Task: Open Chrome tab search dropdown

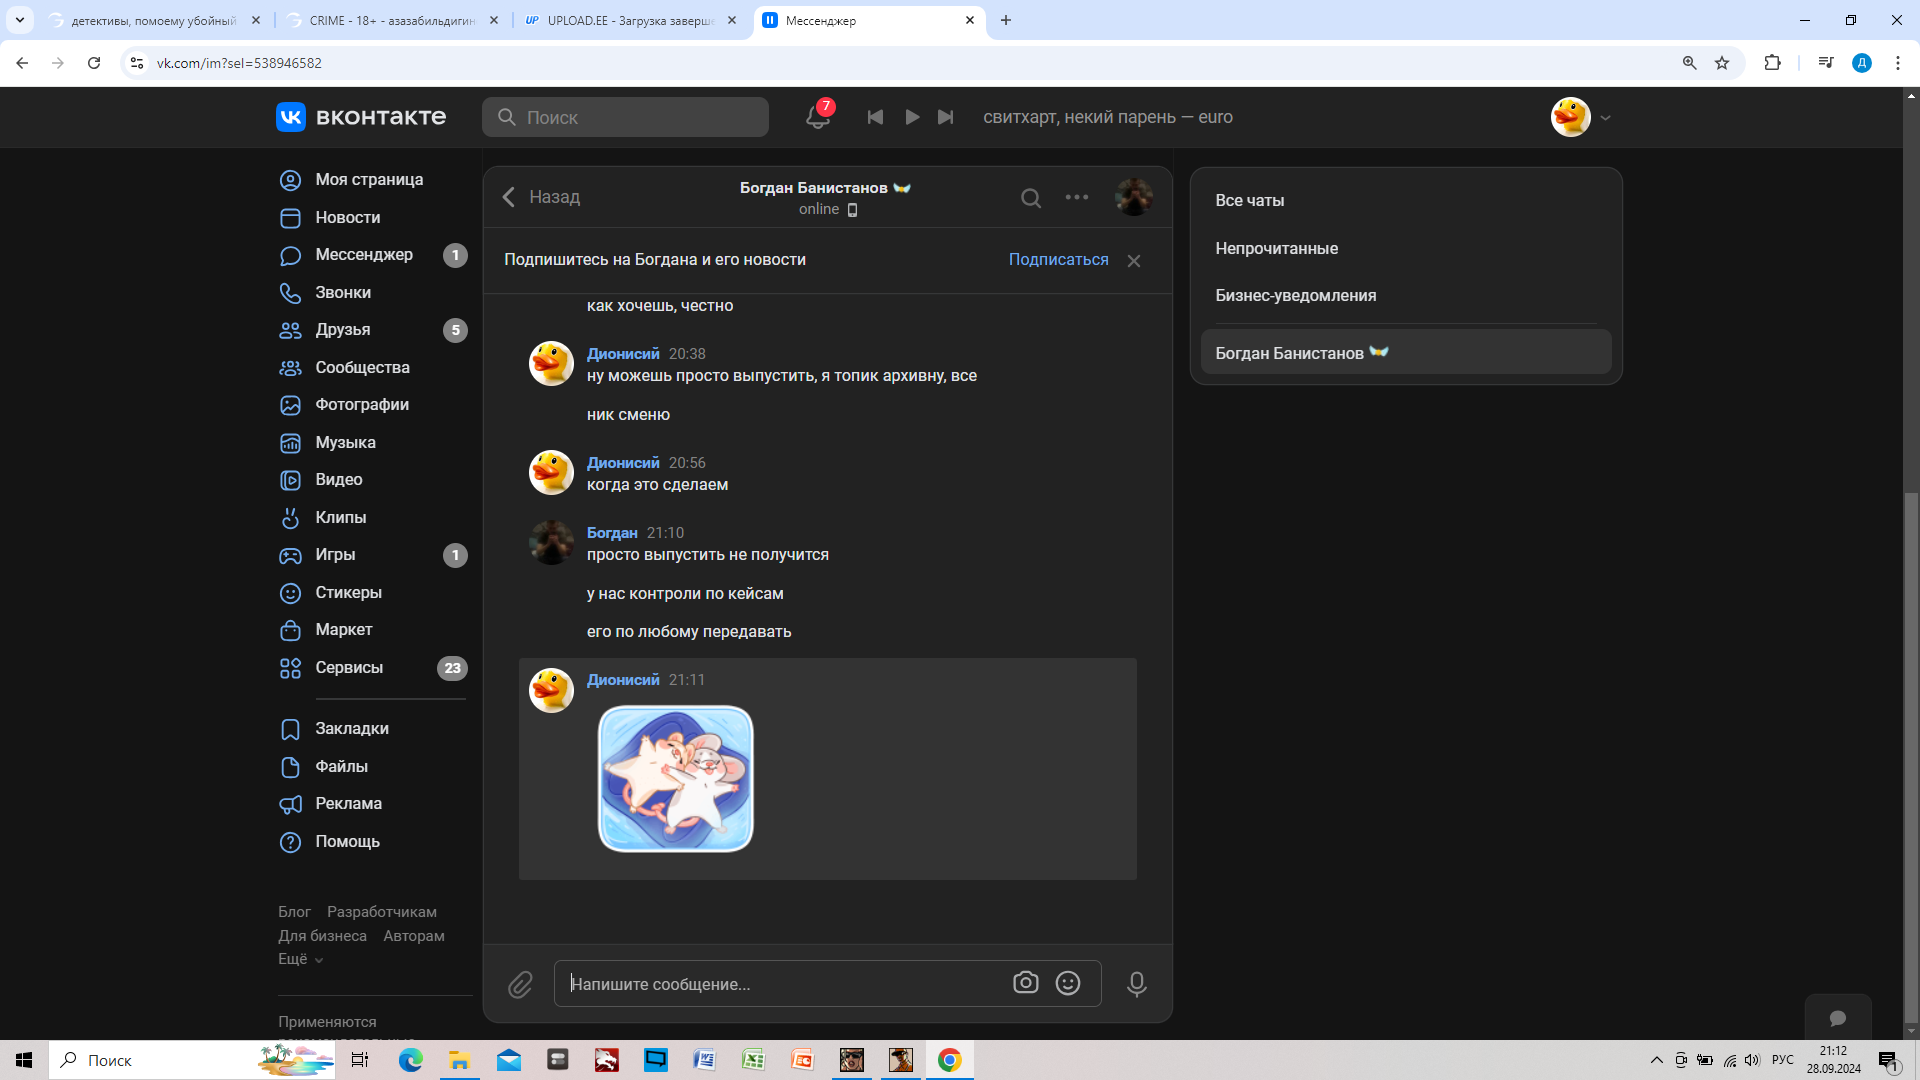Action: (x=19, y=20)
